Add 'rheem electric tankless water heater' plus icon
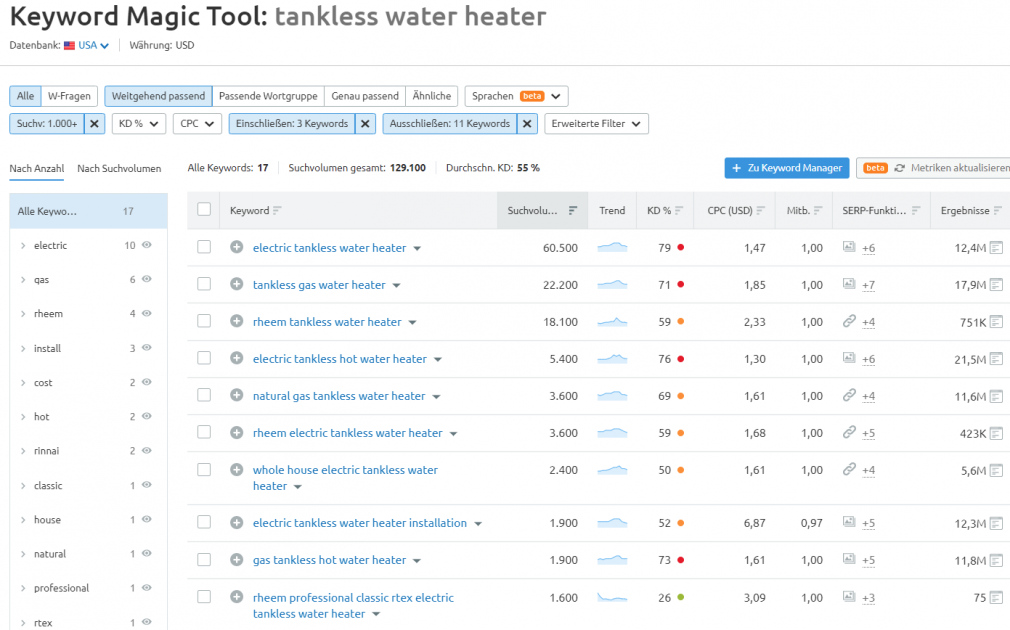 [236, 432]
